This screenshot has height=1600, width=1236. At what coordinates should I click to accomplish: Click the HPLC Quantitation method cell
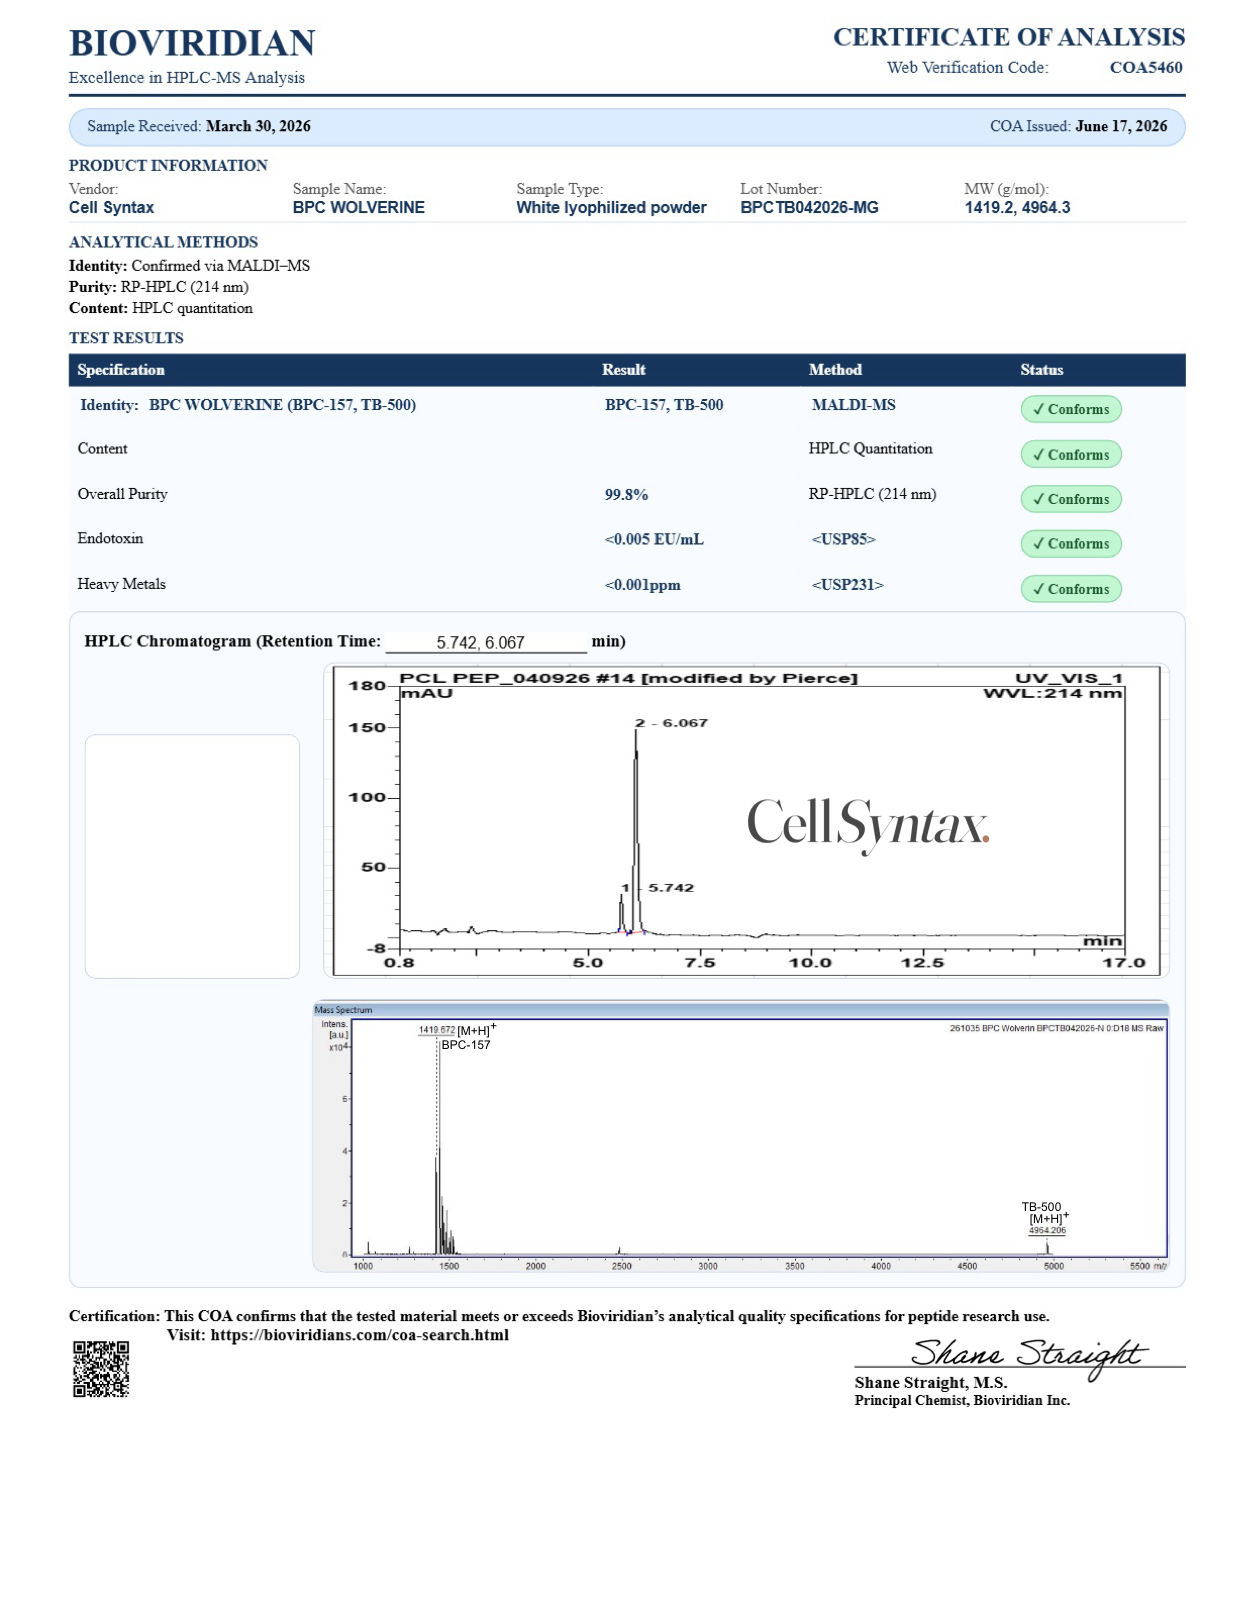pos(870,449)
